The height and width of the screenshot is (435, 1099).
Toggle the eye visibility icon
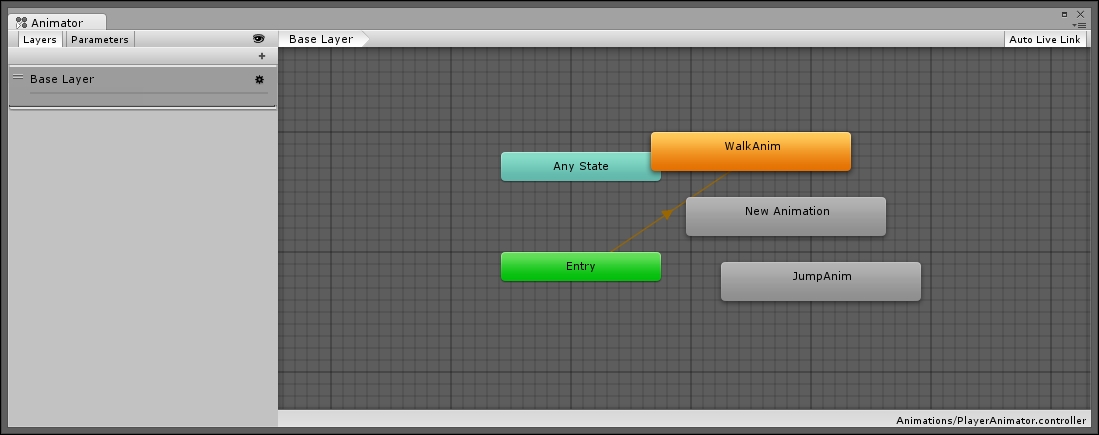pyautogui.click(x=259, y=39)
